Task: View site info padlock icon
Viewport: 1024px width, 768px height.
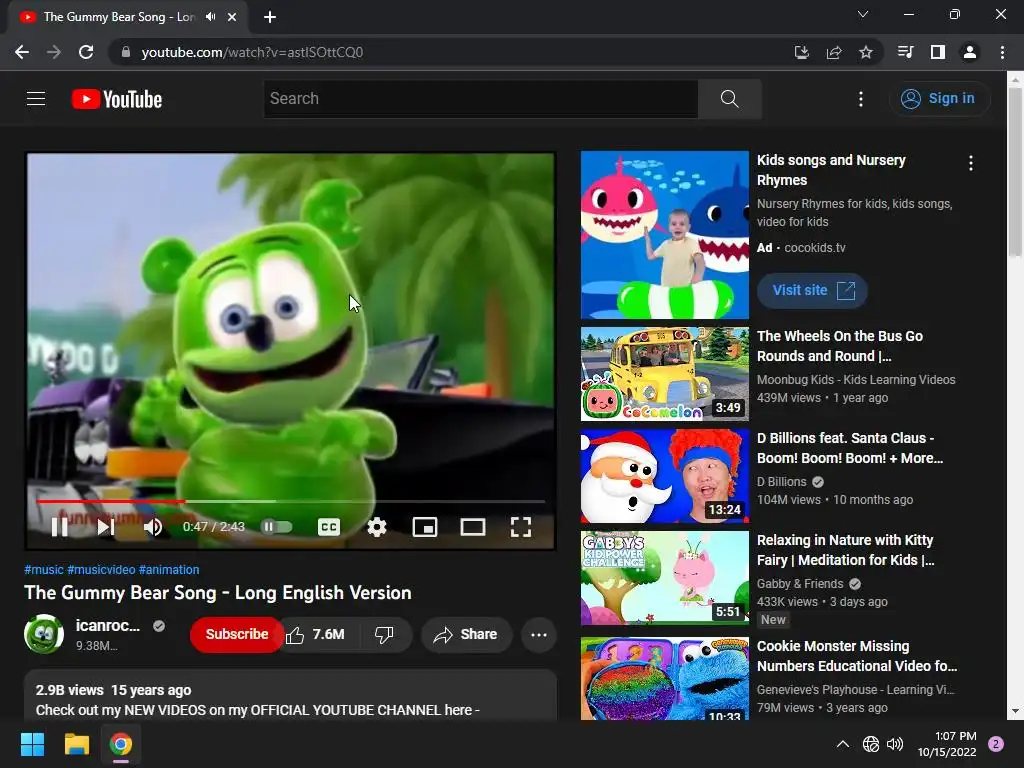Action: [126, 52]
